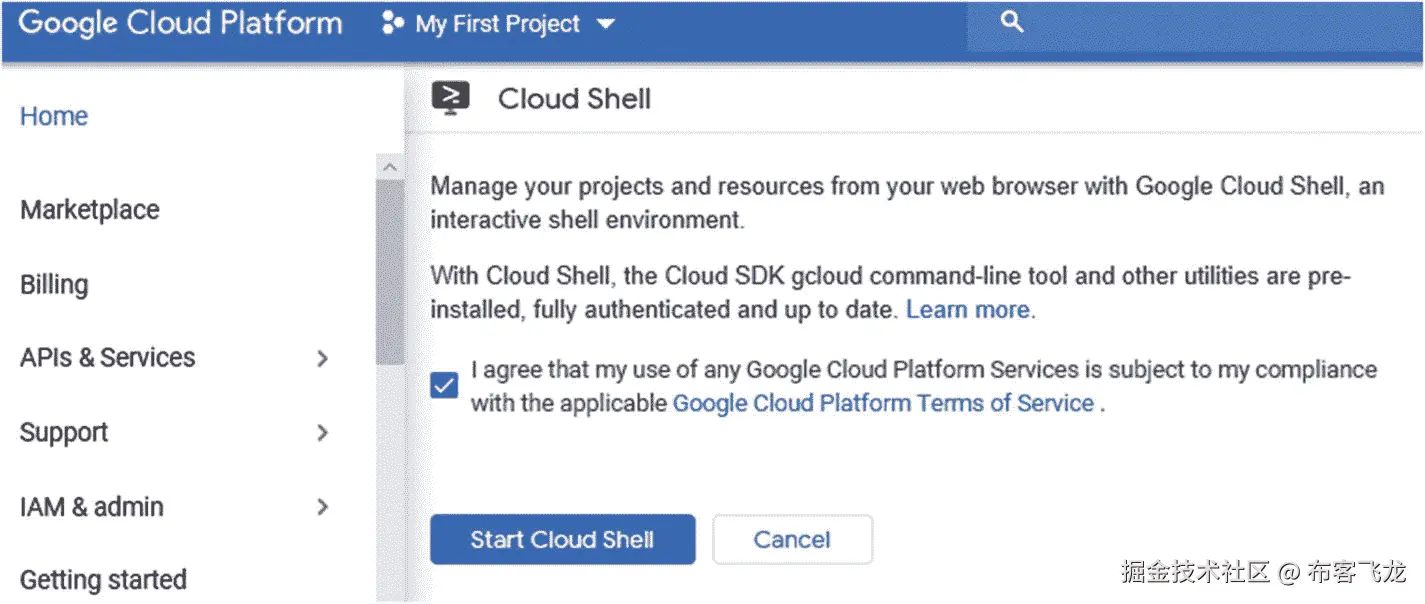Expand the APIs & Services submenu arrow
Screen dimensions: 1425x604
tap(322, 358)
